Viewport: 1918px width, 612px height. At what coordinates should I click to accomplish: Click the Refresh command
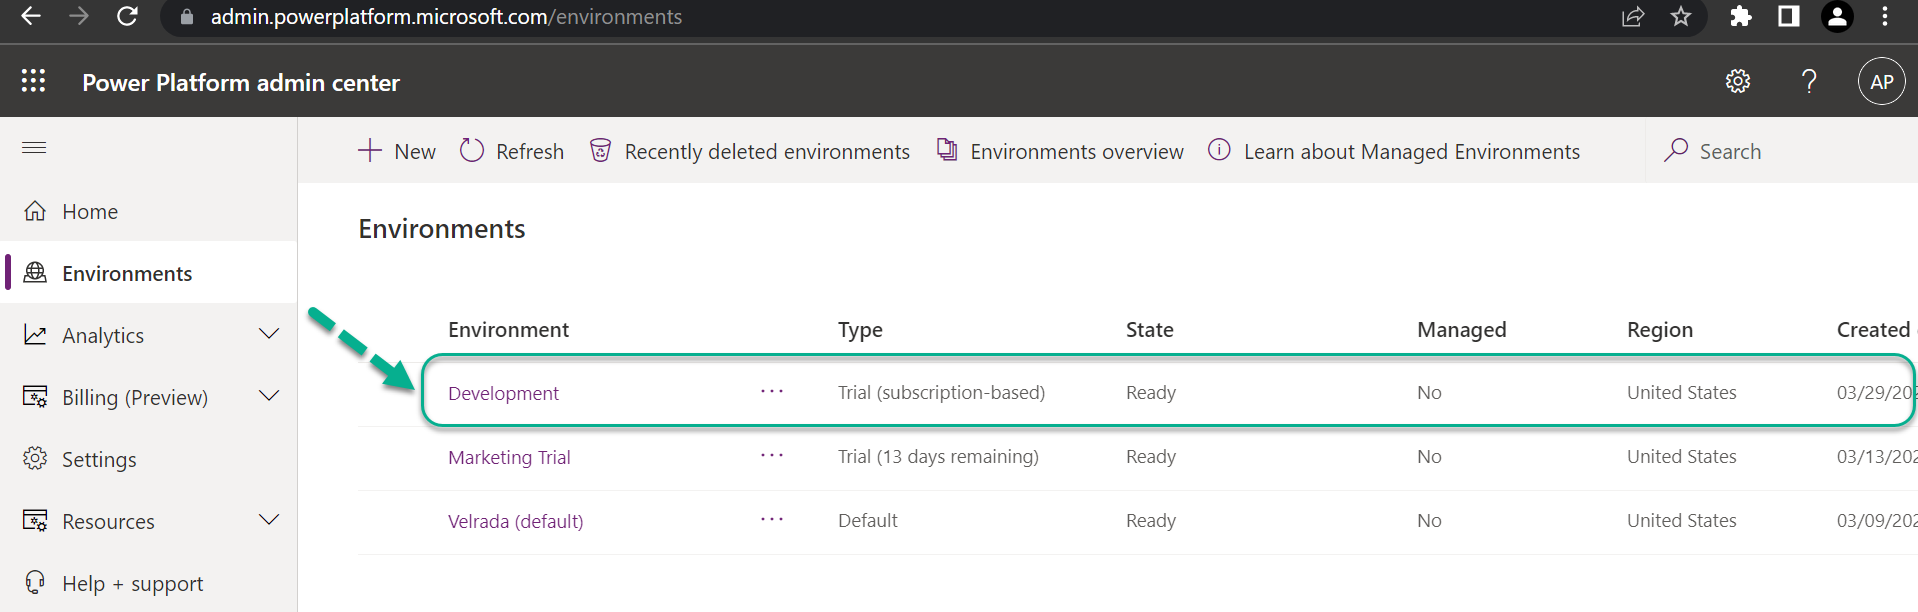pyautogui.click(x=512, y=151)
